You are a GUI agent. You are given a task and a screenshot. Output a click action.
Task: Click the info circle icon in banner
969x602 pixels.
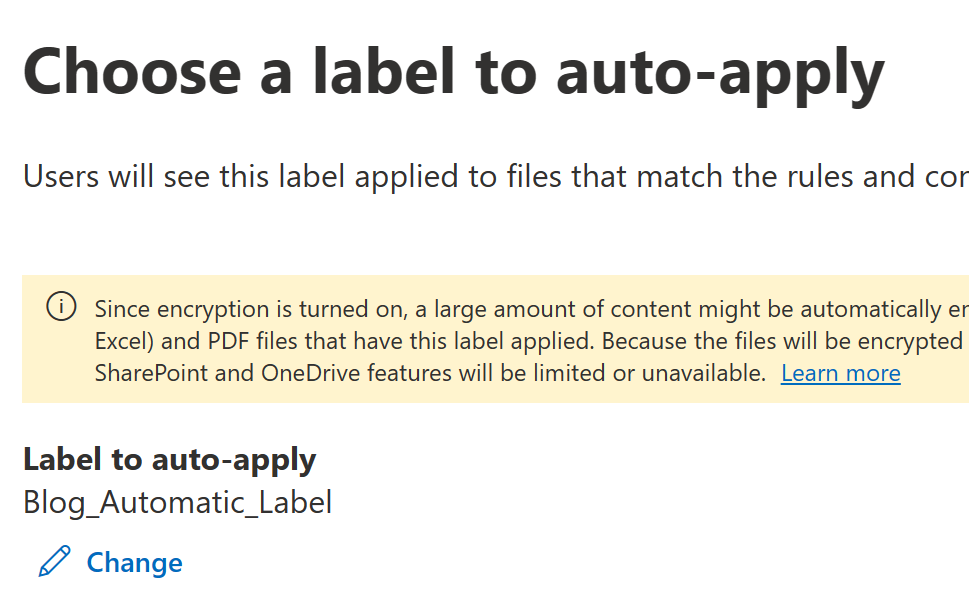point(61,307)
